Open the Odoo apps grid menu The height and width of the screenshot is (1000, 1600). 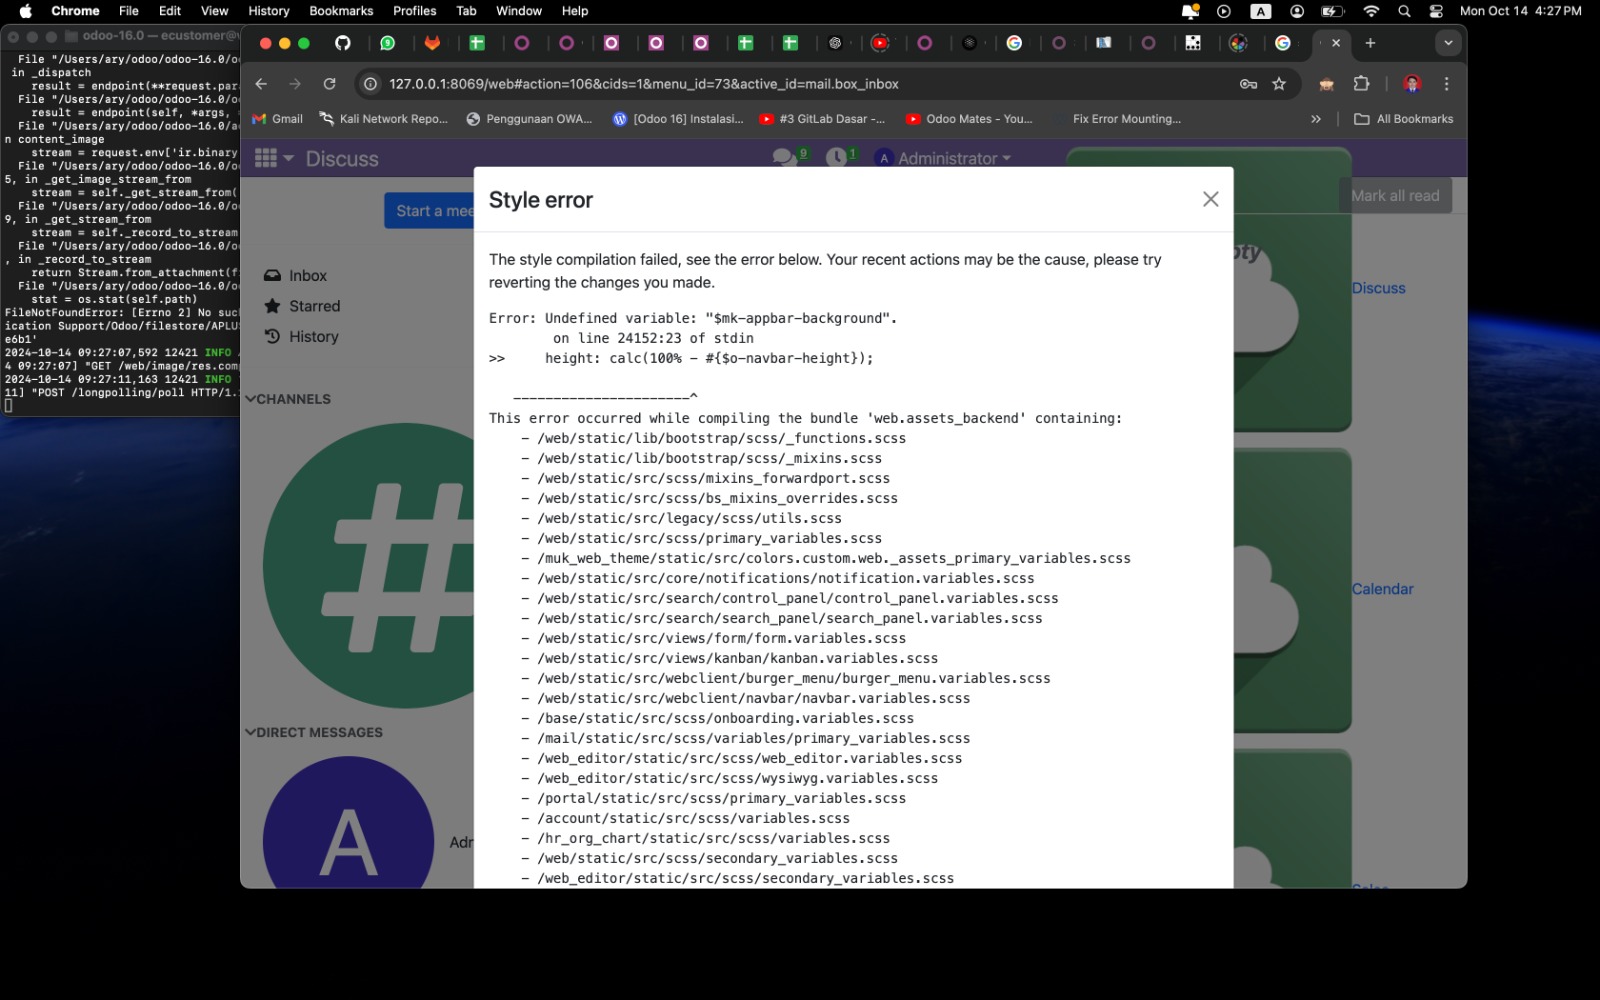(x=266, y=158)
